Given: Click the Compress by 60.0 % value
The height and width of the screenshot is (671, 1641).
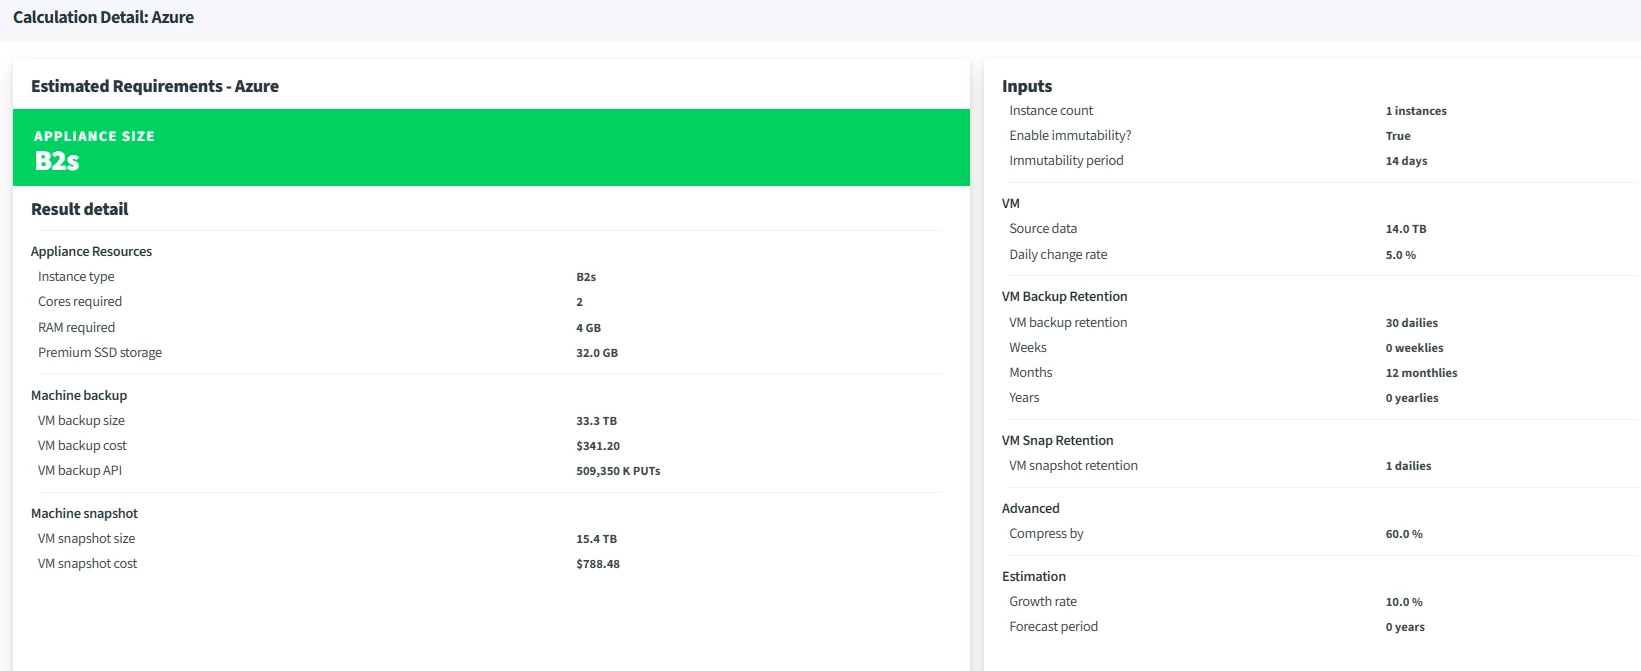Looking at the screenshot, I should (x=1404, y=534).
